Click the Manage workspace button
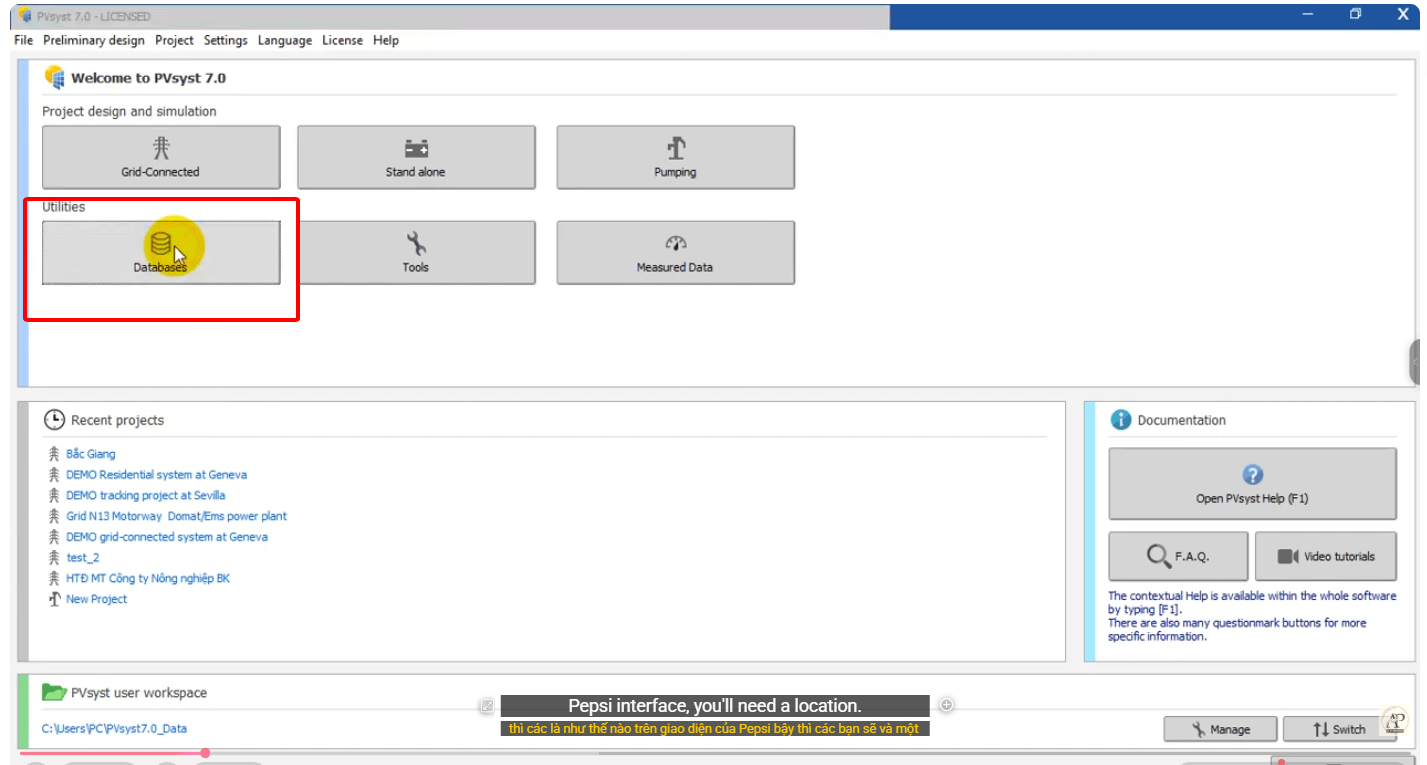1427x765 pixels. (1220, 729)
